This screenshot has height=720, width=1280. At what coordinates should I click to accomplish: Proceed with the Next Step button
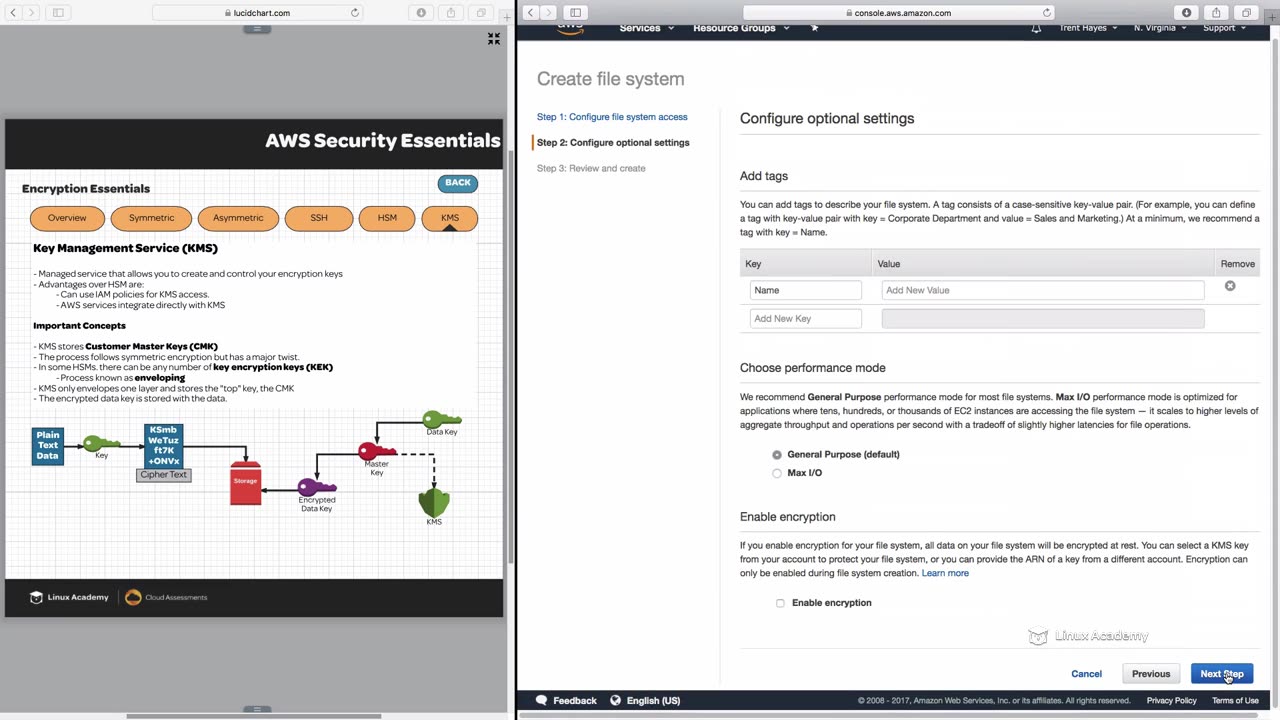(1222, 674)
